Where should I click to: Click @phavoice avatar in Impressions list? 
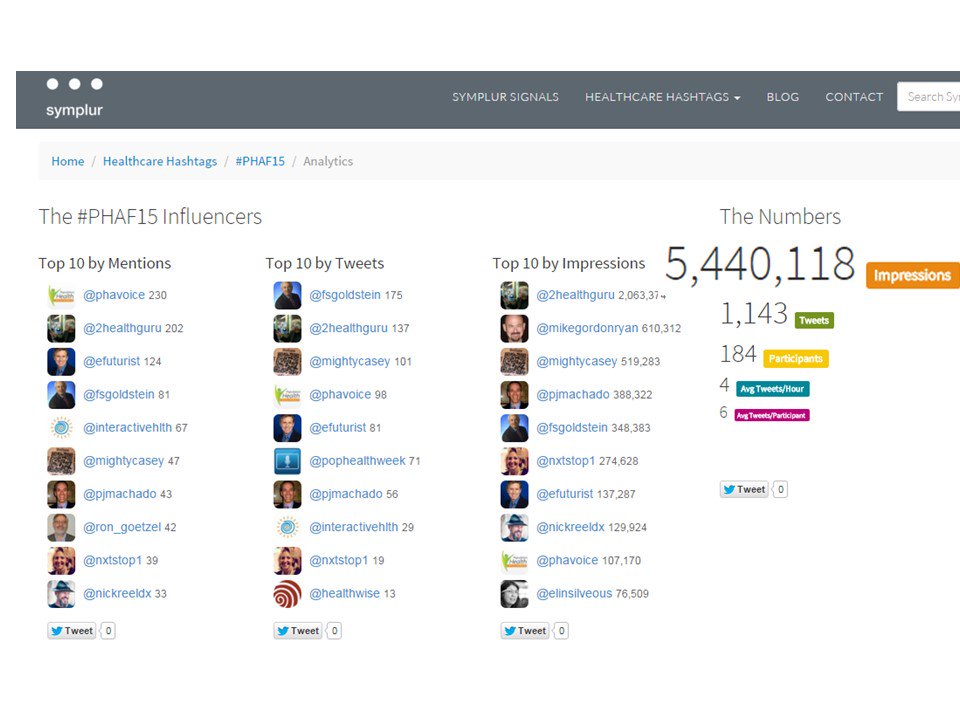tap(514, 560)
